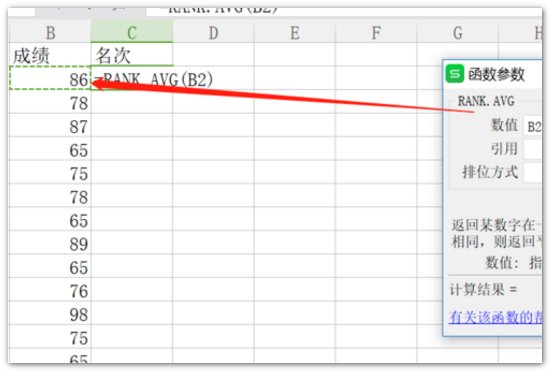Select column E header
Image resolution: width=551 pixels, height=372 pixels.
click(x=295, y=33)
